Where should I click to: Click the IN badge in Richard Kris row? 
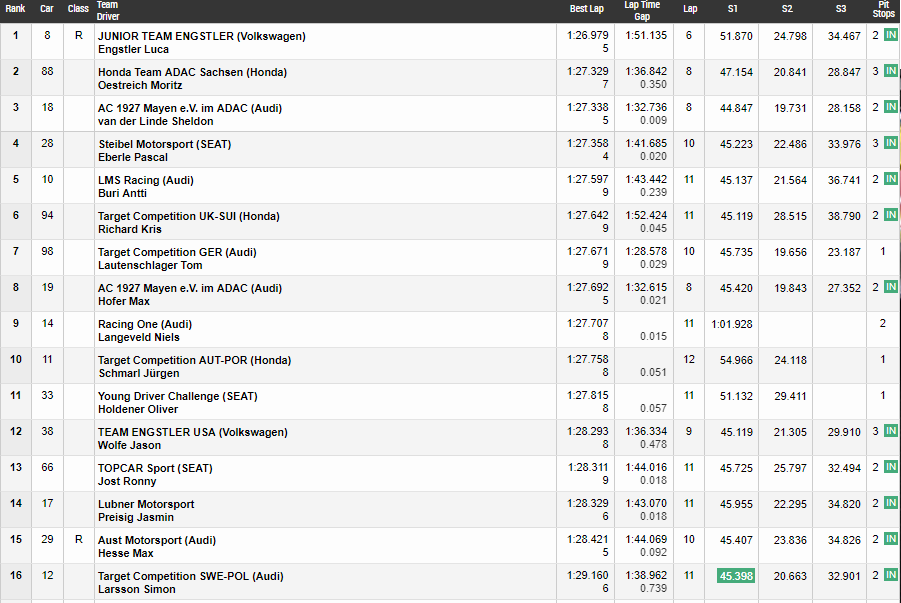point(891,215)
